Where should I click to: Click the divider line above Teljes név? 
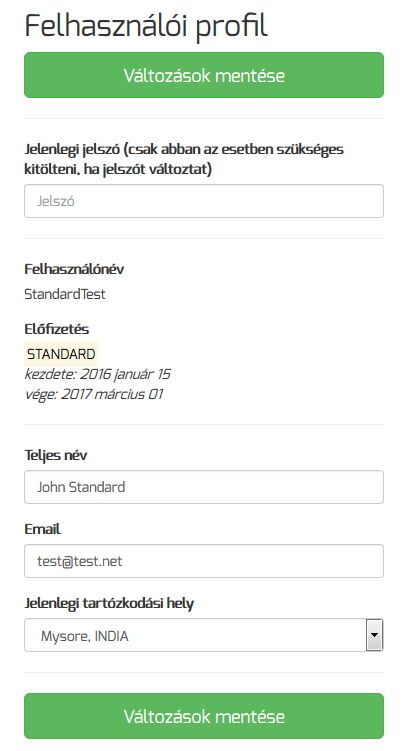coord(204,424)
